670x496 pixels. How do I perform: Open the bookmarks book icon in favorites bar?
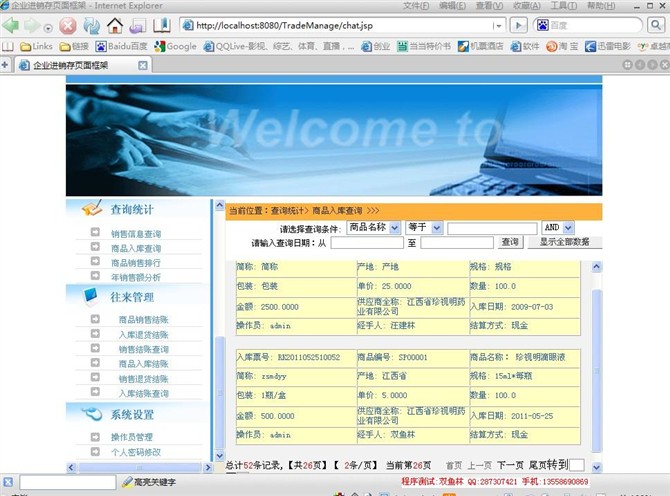tap(8, 46)
